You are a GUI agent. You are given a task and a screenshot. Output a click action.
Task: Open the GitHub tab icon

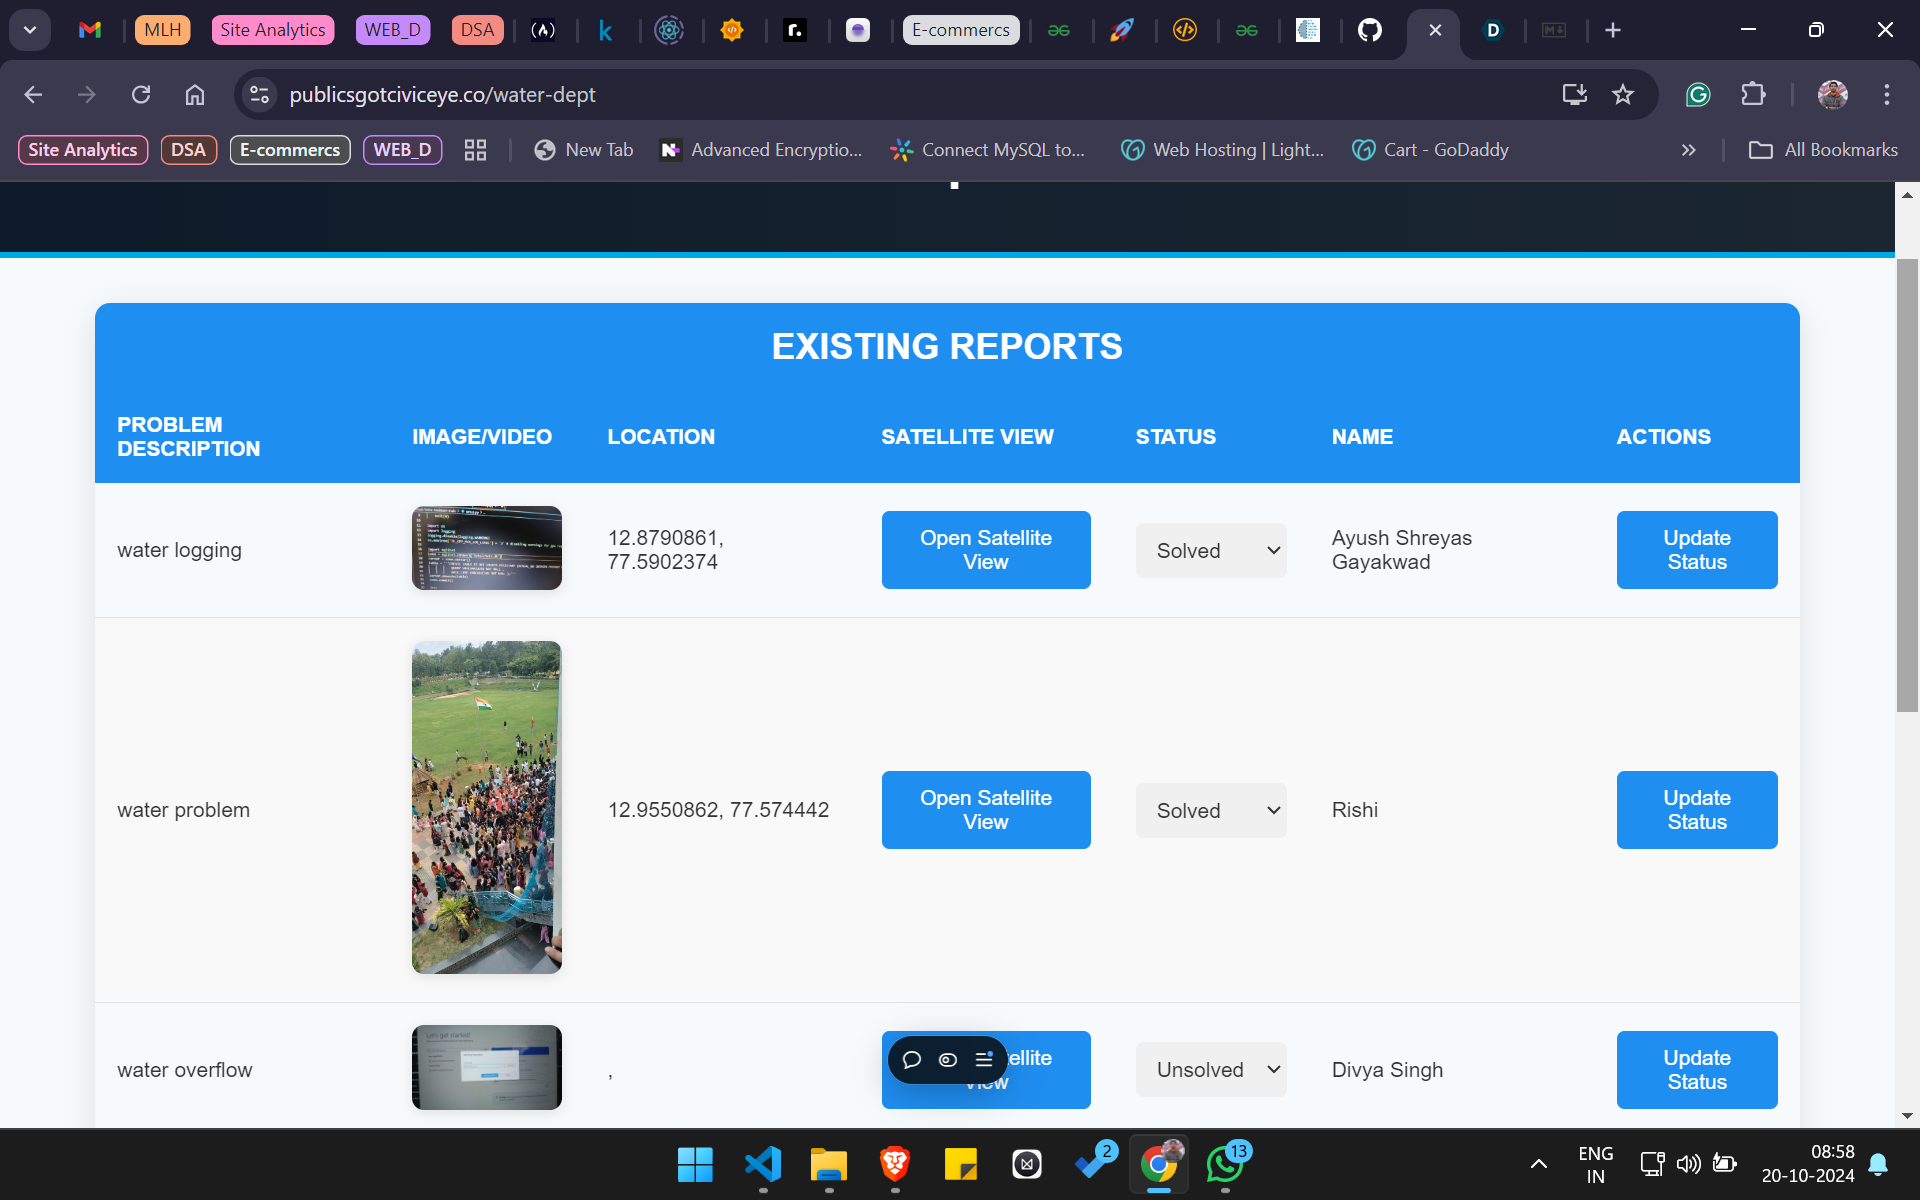[1370, 30]
